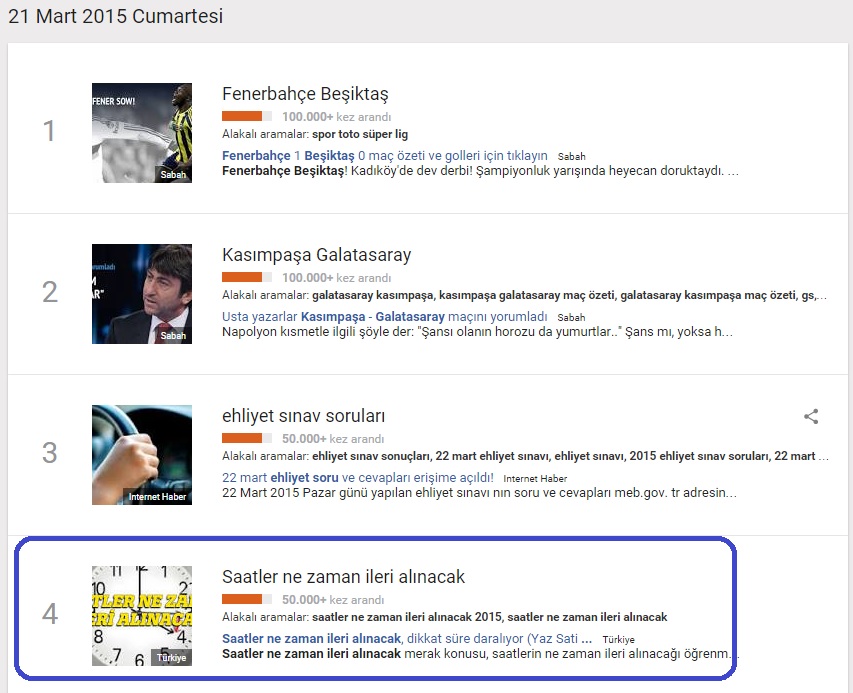The width and height of the screenshot is (853, 693).
Task: Click the Fenerbahçe Beşiktaş Sabah thumbnail
Action: [x=142, y=133]
